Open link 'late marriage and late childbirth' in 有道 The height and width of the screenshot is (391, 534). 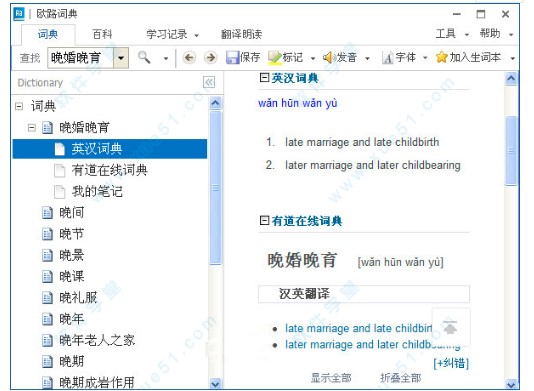point(359,328)
